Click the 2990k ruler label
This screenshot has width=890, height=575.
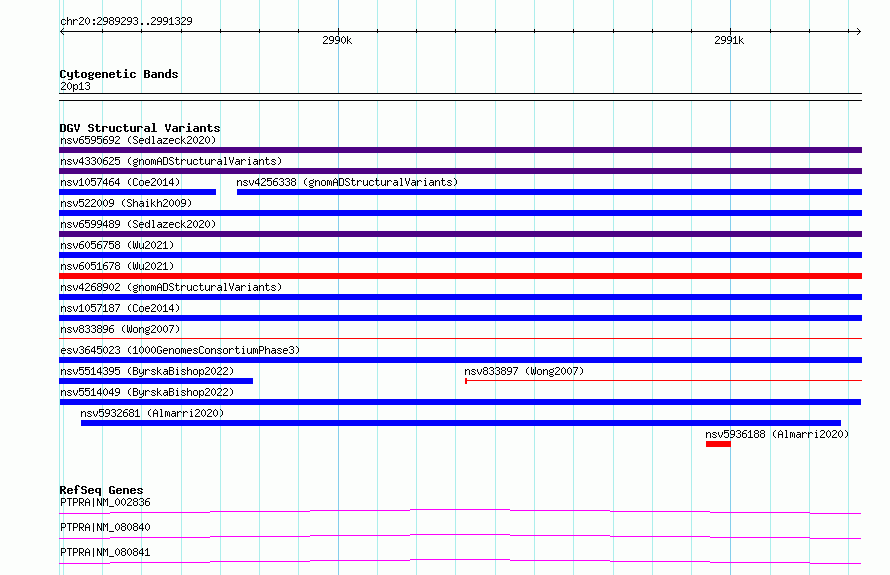[x=337, y=40]
